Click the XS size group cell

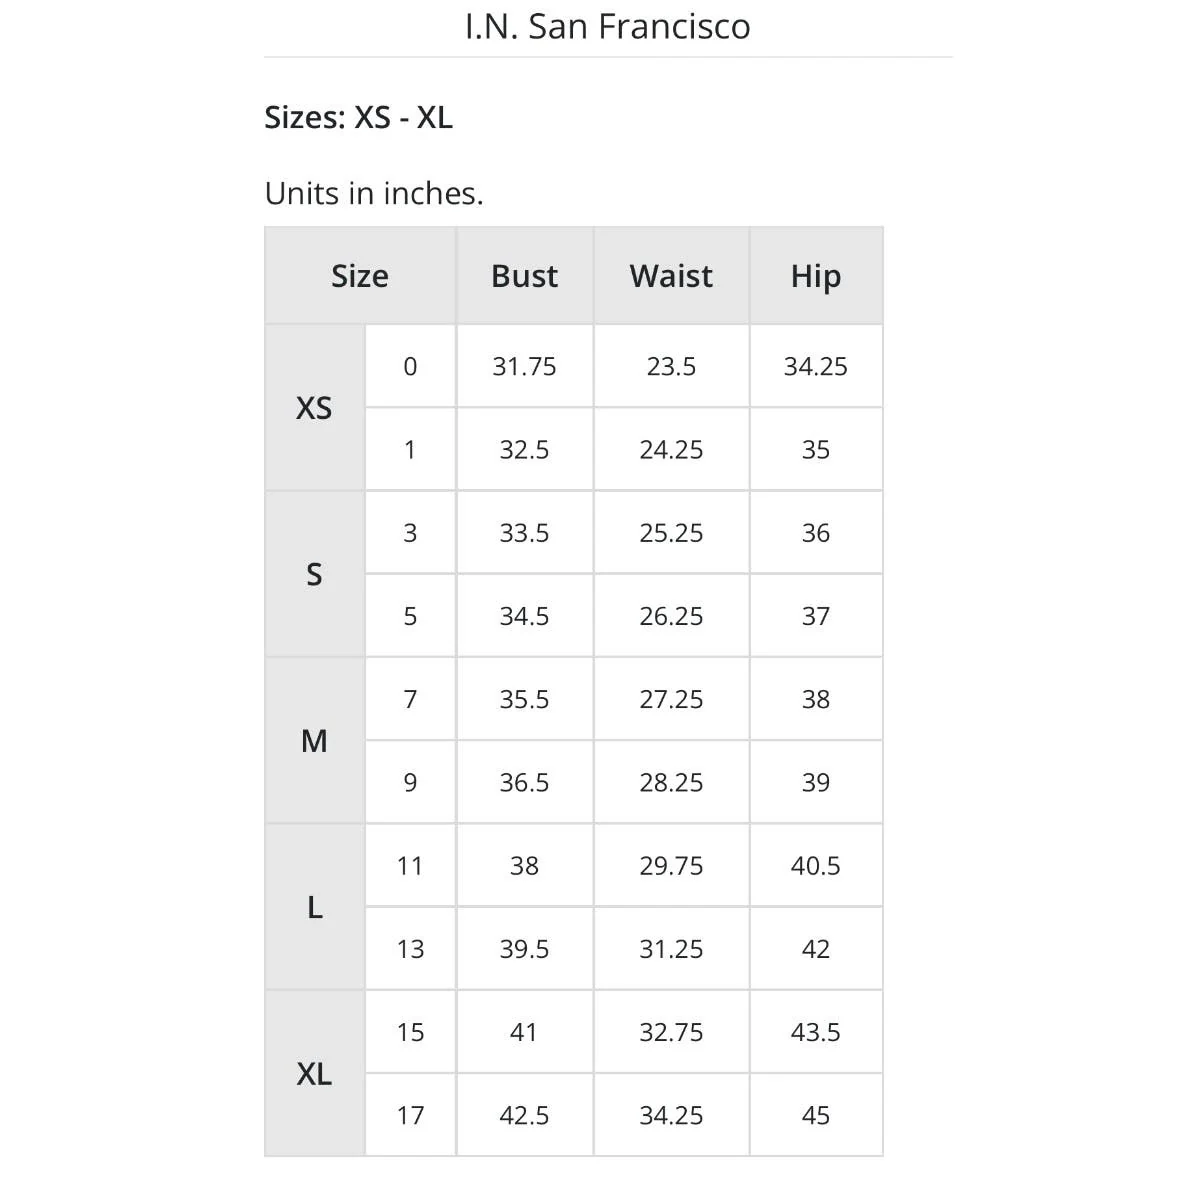[x=314, y=408]
